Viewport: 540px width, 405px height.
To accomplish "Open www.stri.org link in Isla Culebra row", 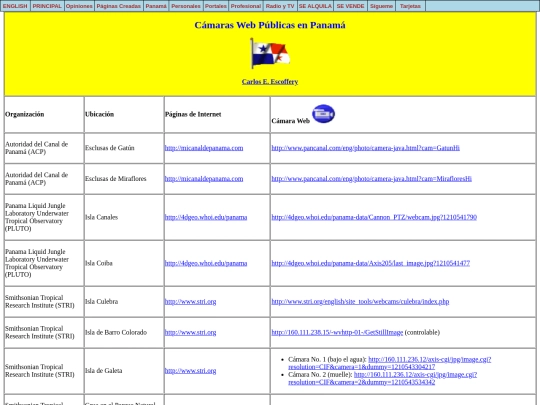I will point(190,302).
